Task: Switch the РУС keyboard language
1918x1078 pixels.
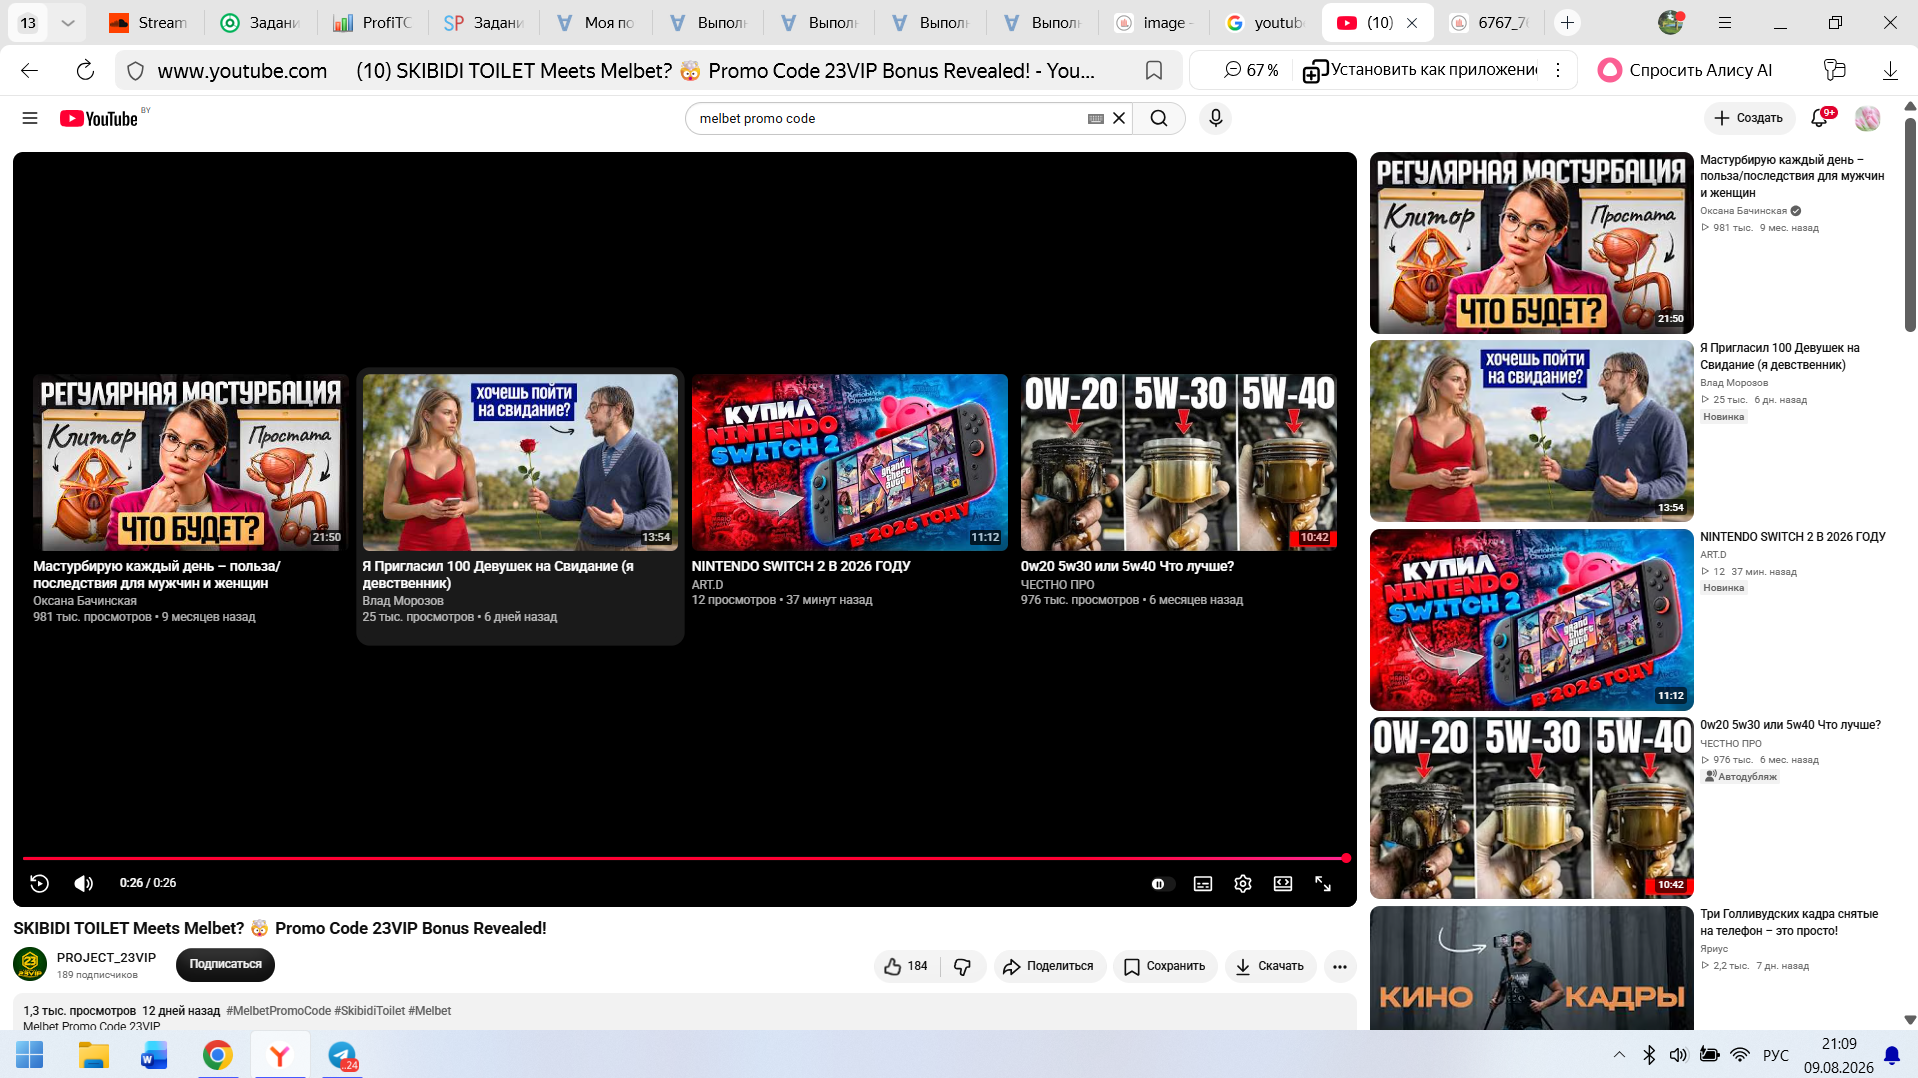Action: coord(1776,1055)
